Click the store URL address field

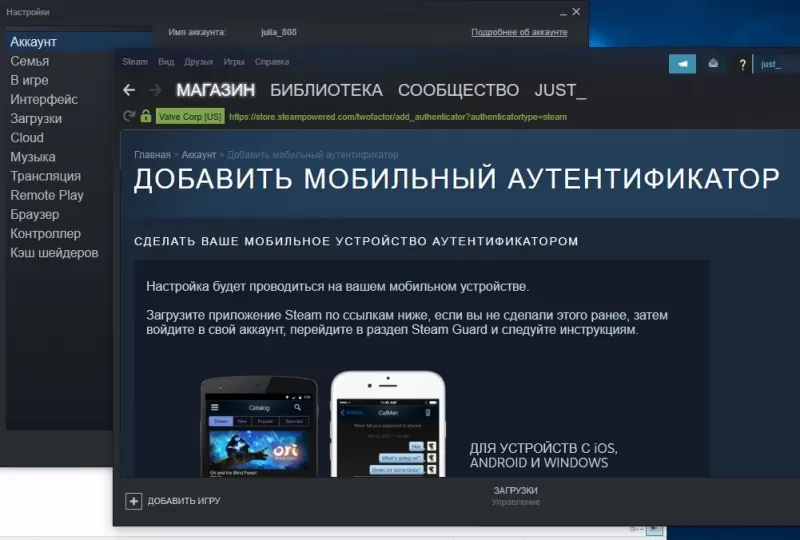coord(398,117)
